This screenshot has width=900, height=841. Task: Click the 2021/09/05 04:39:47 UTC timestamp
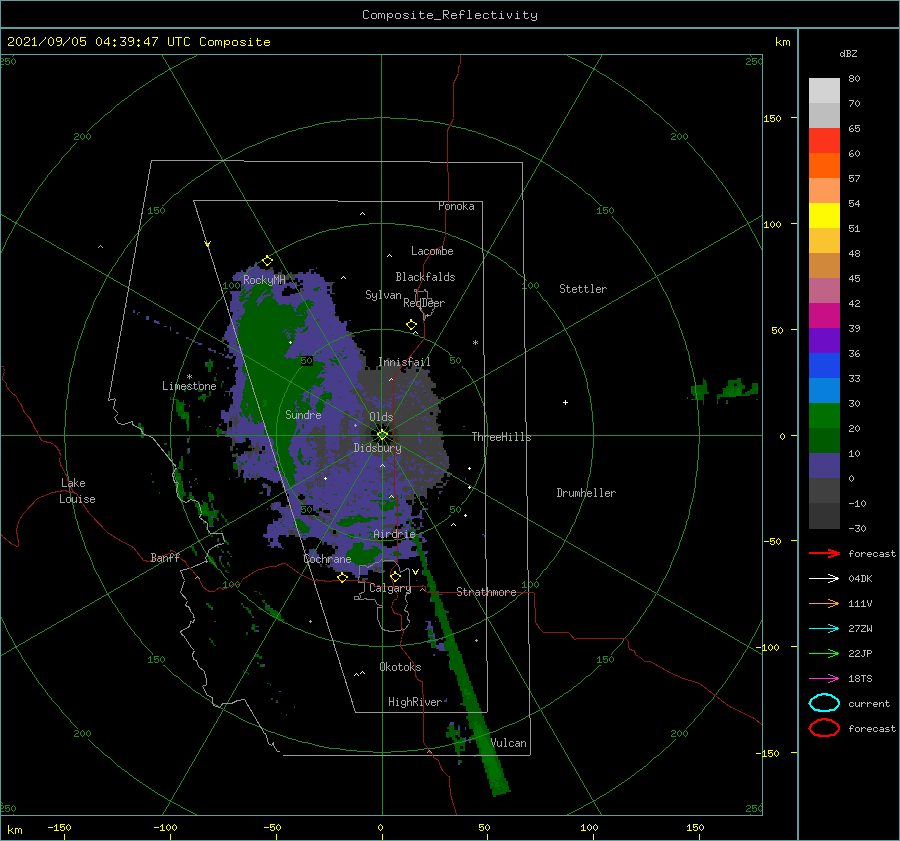tap(138, 42)
